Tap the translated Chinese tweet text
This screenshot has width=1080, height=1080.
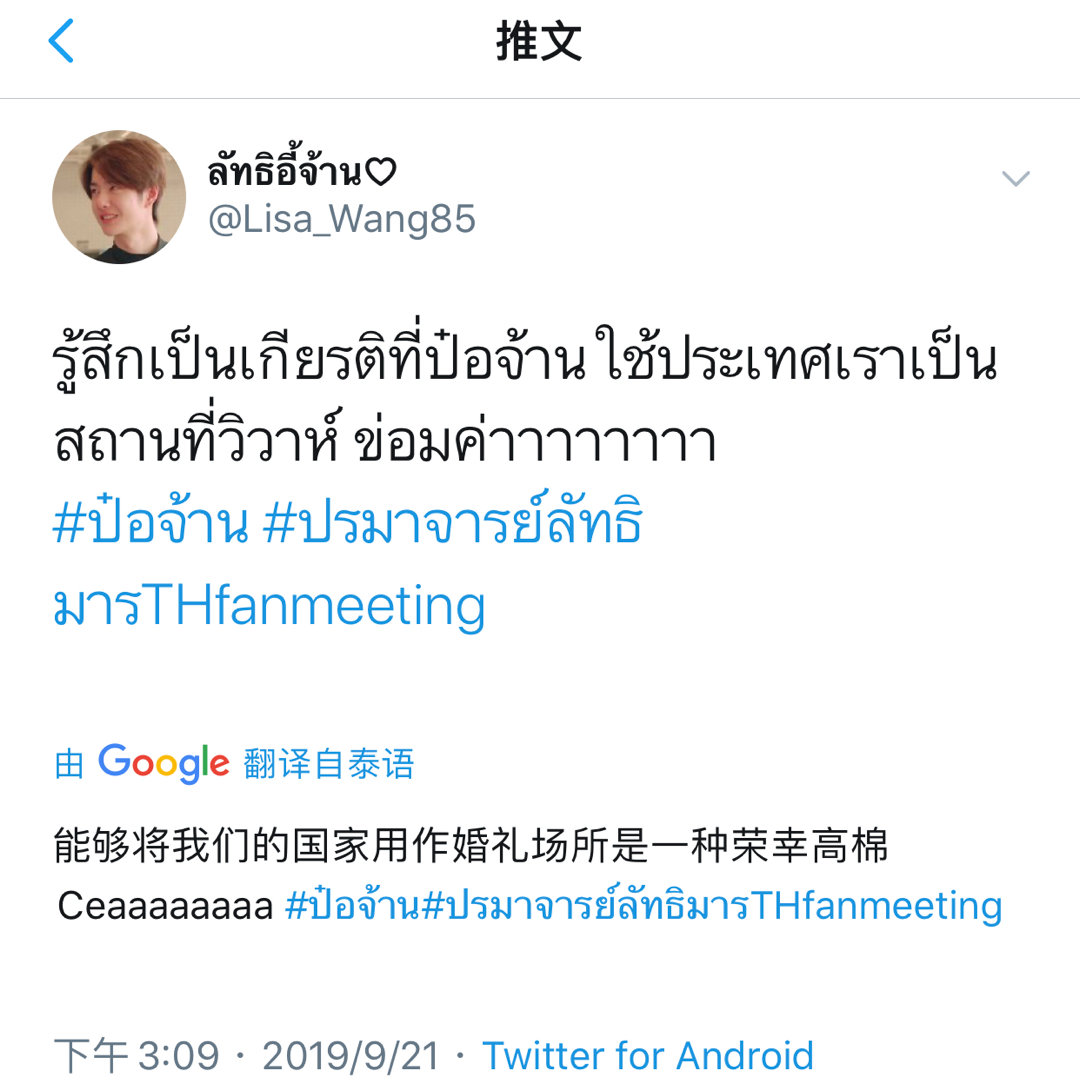point(470,846)
